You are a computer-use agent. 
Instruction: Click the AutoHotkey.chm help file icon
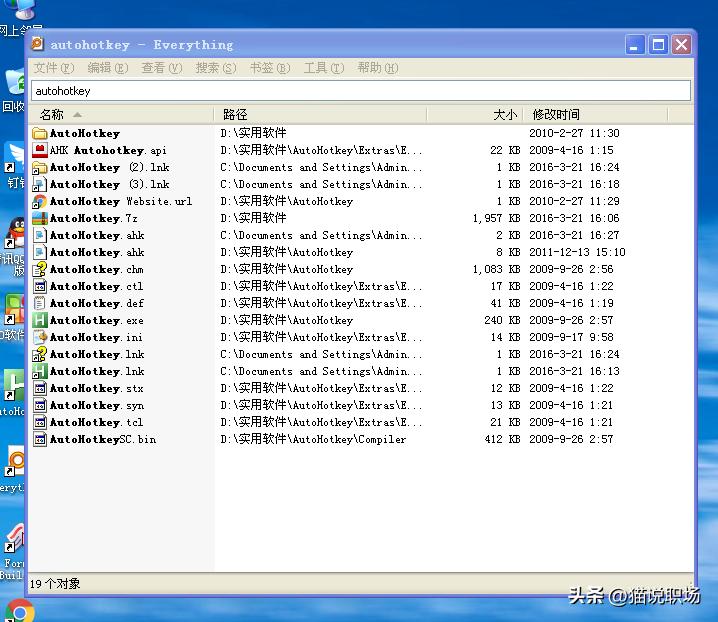(40, 269)
